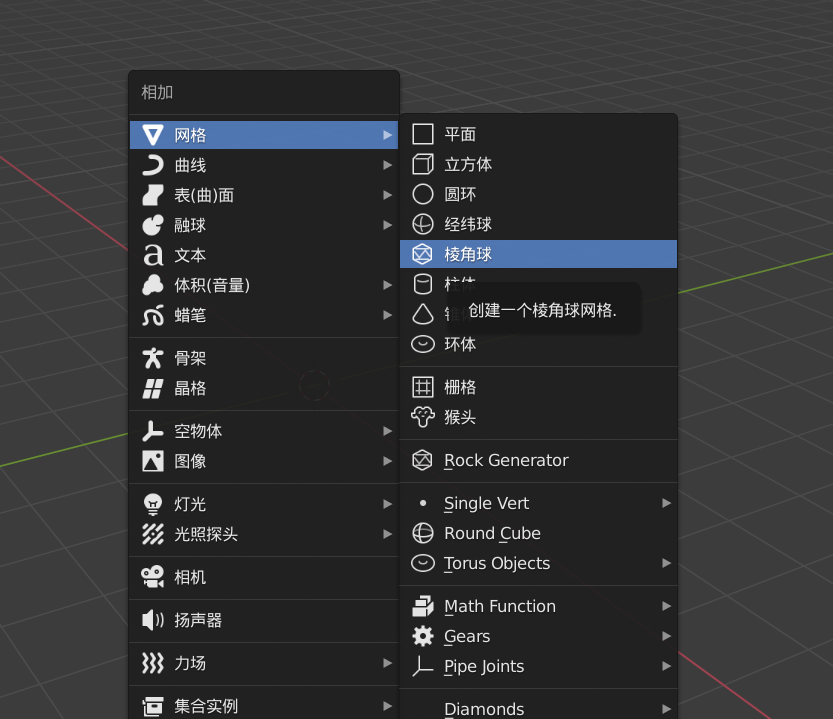
Task: Click the 灯光 light bulb icon
Action: [152, 504]
